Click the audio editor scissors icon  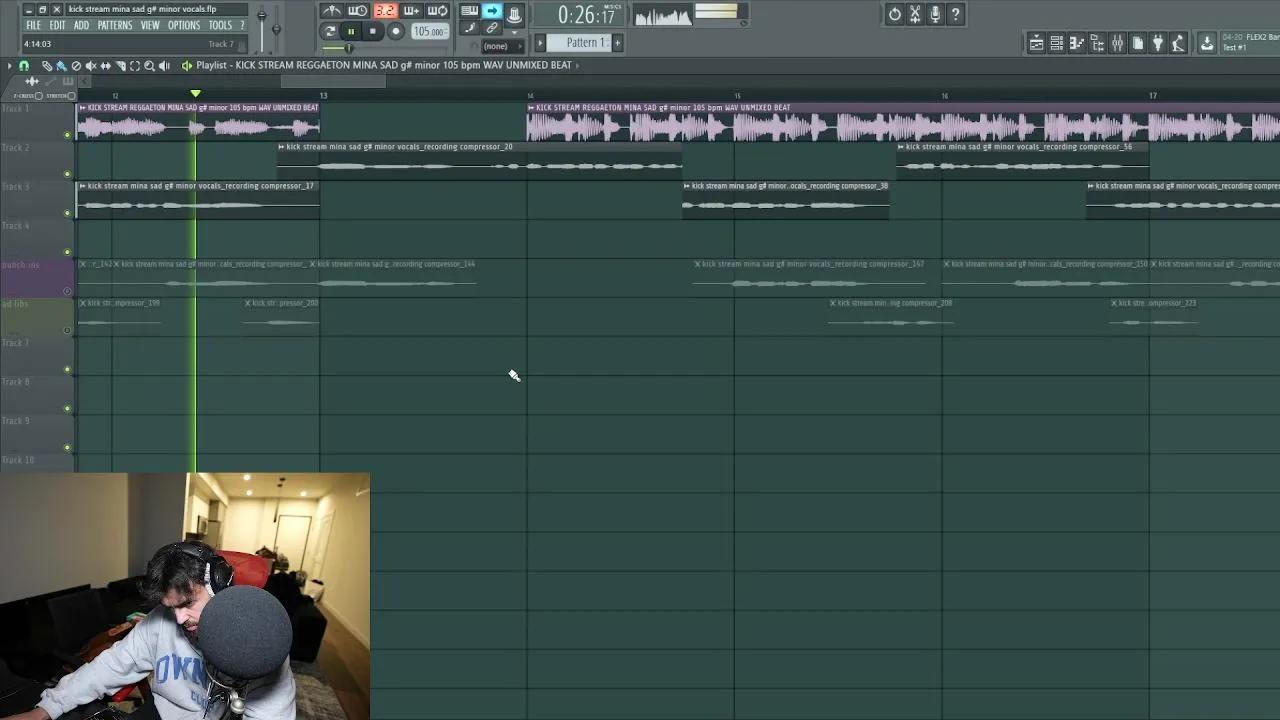point(915,14)
